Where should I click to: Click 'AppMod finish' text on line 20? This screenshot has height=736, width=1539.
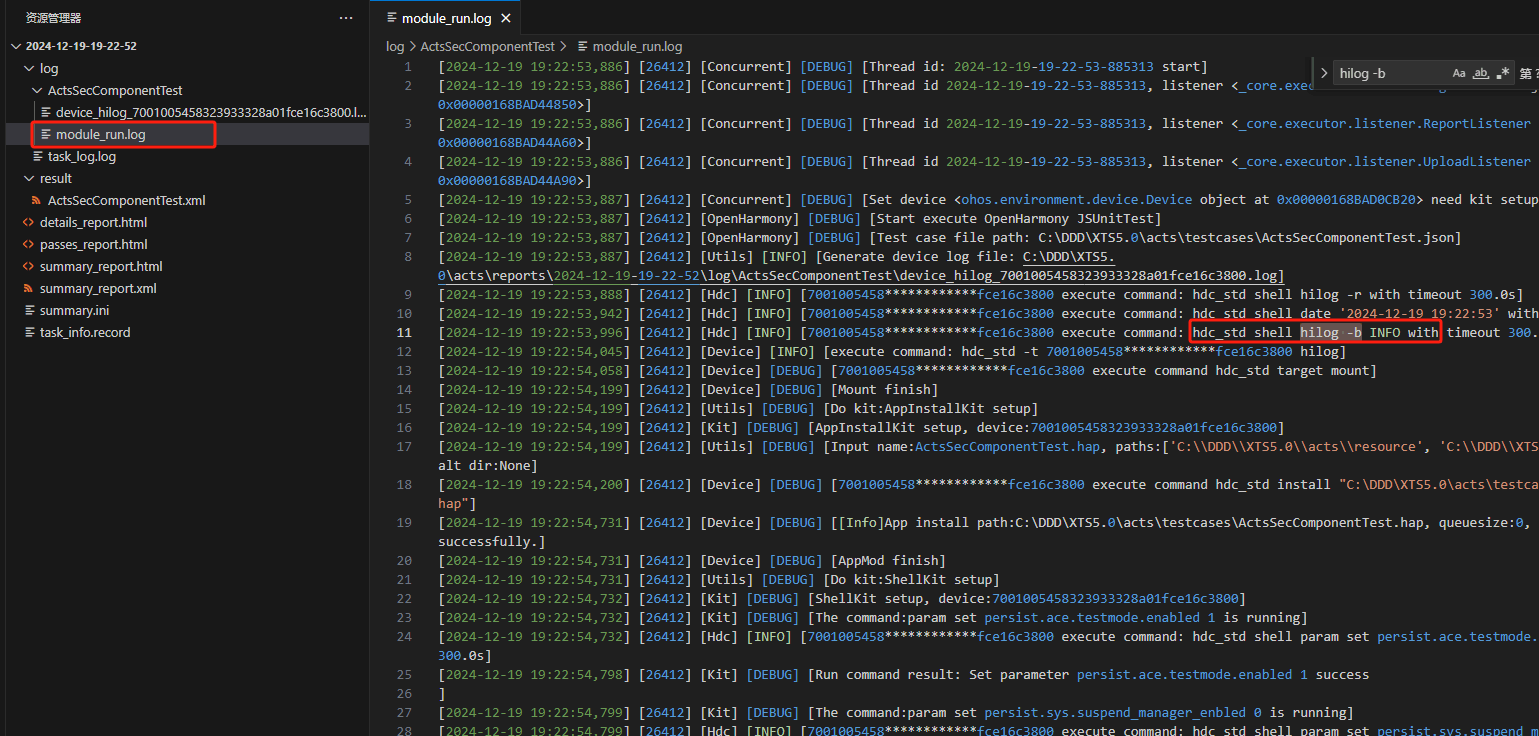coord(888,560)
